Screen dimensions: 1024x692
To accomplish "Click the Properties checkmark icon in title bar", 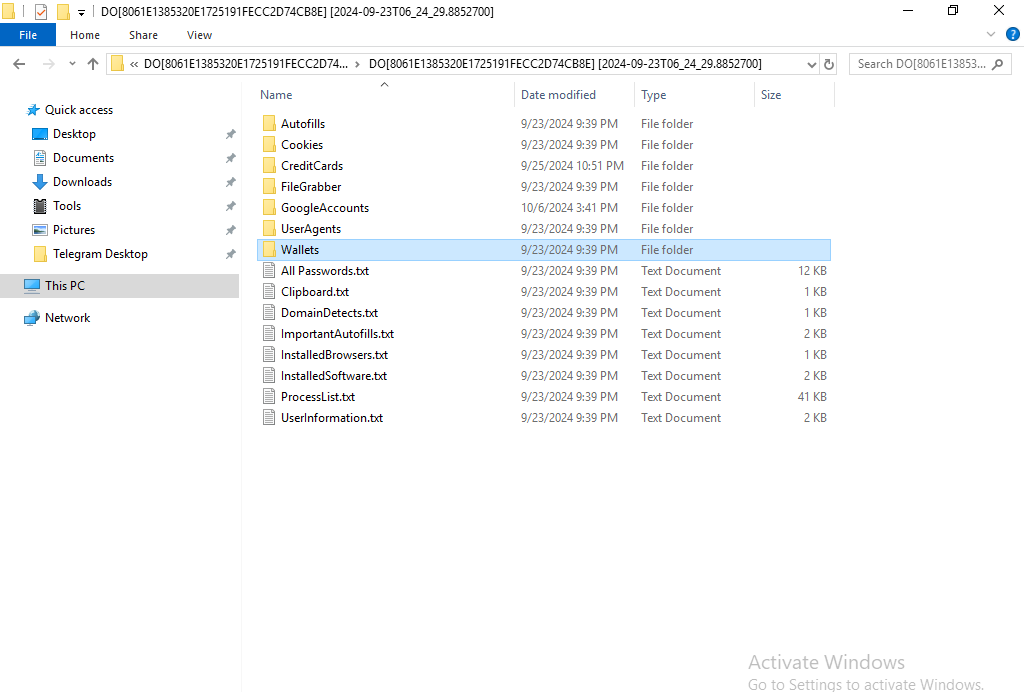I will pyautogui.click(x=41, y=12).
